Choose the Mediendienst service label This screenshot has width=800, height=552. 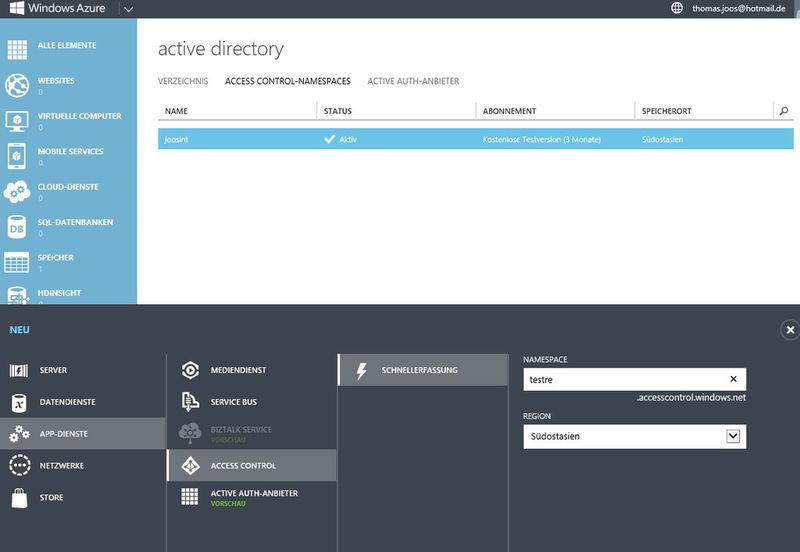[x=238, y=370]
